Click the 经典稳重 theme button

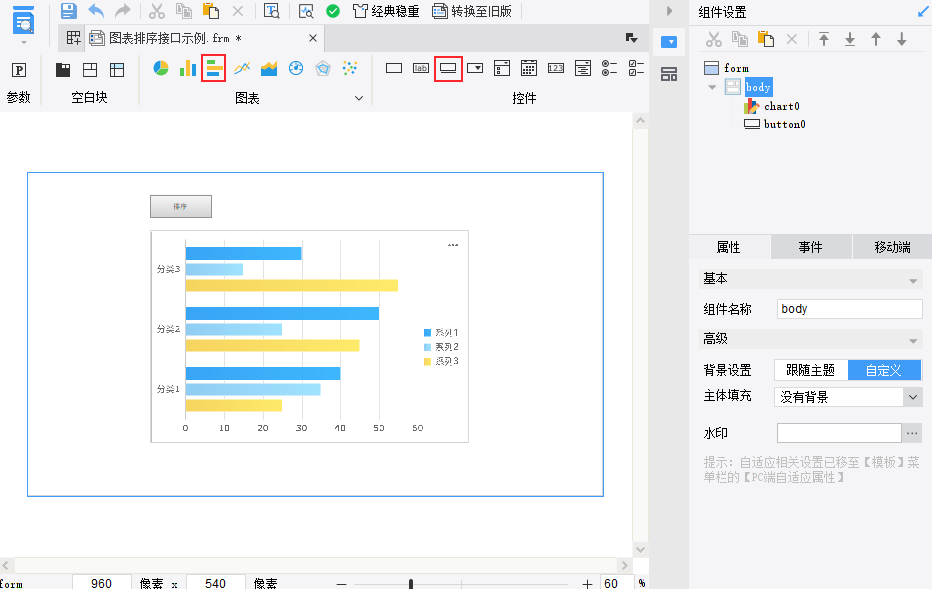pyautogui.click(x=386, y=11)
